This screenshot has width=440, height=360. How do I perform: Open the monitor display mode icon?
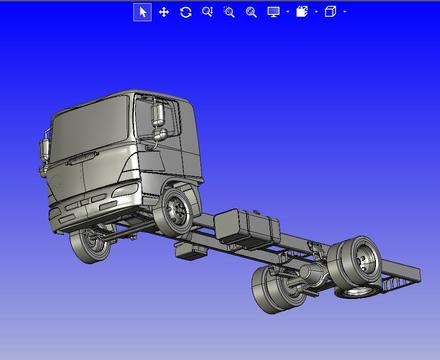pyautogui.click(x=273, y=12)
